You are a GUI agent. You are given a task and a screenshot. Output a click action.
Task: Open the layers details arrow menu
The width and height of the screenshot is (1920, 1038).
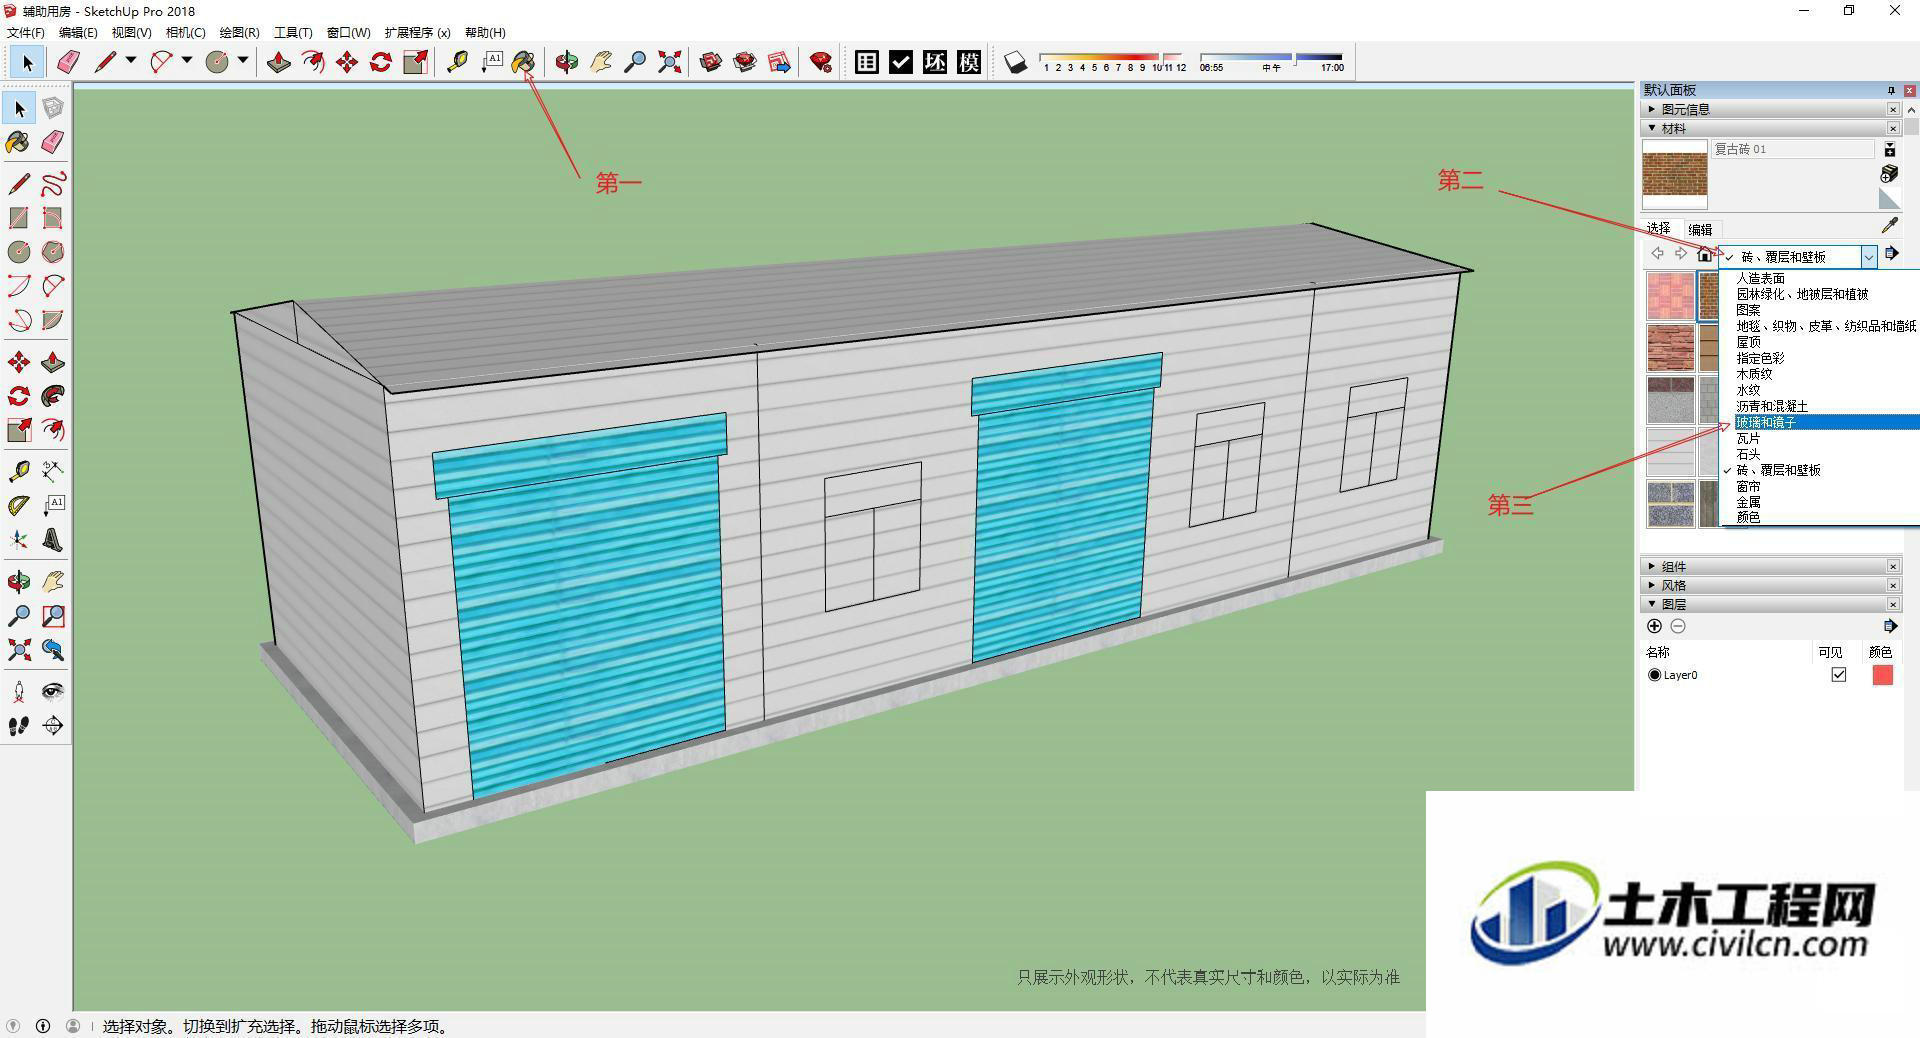[x=1890, y=626]
